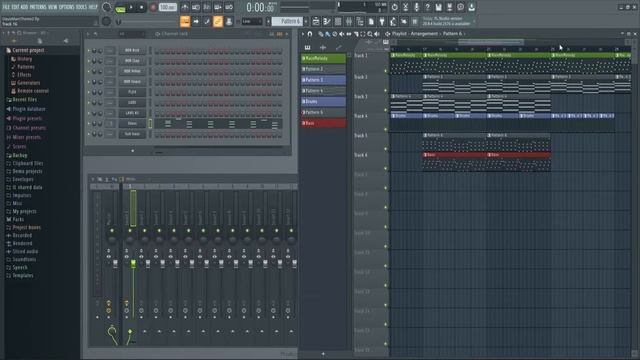The image size is (640, 360).
Task: Toggle pattern/song mode switch
Action: click(x=120, y=8)
